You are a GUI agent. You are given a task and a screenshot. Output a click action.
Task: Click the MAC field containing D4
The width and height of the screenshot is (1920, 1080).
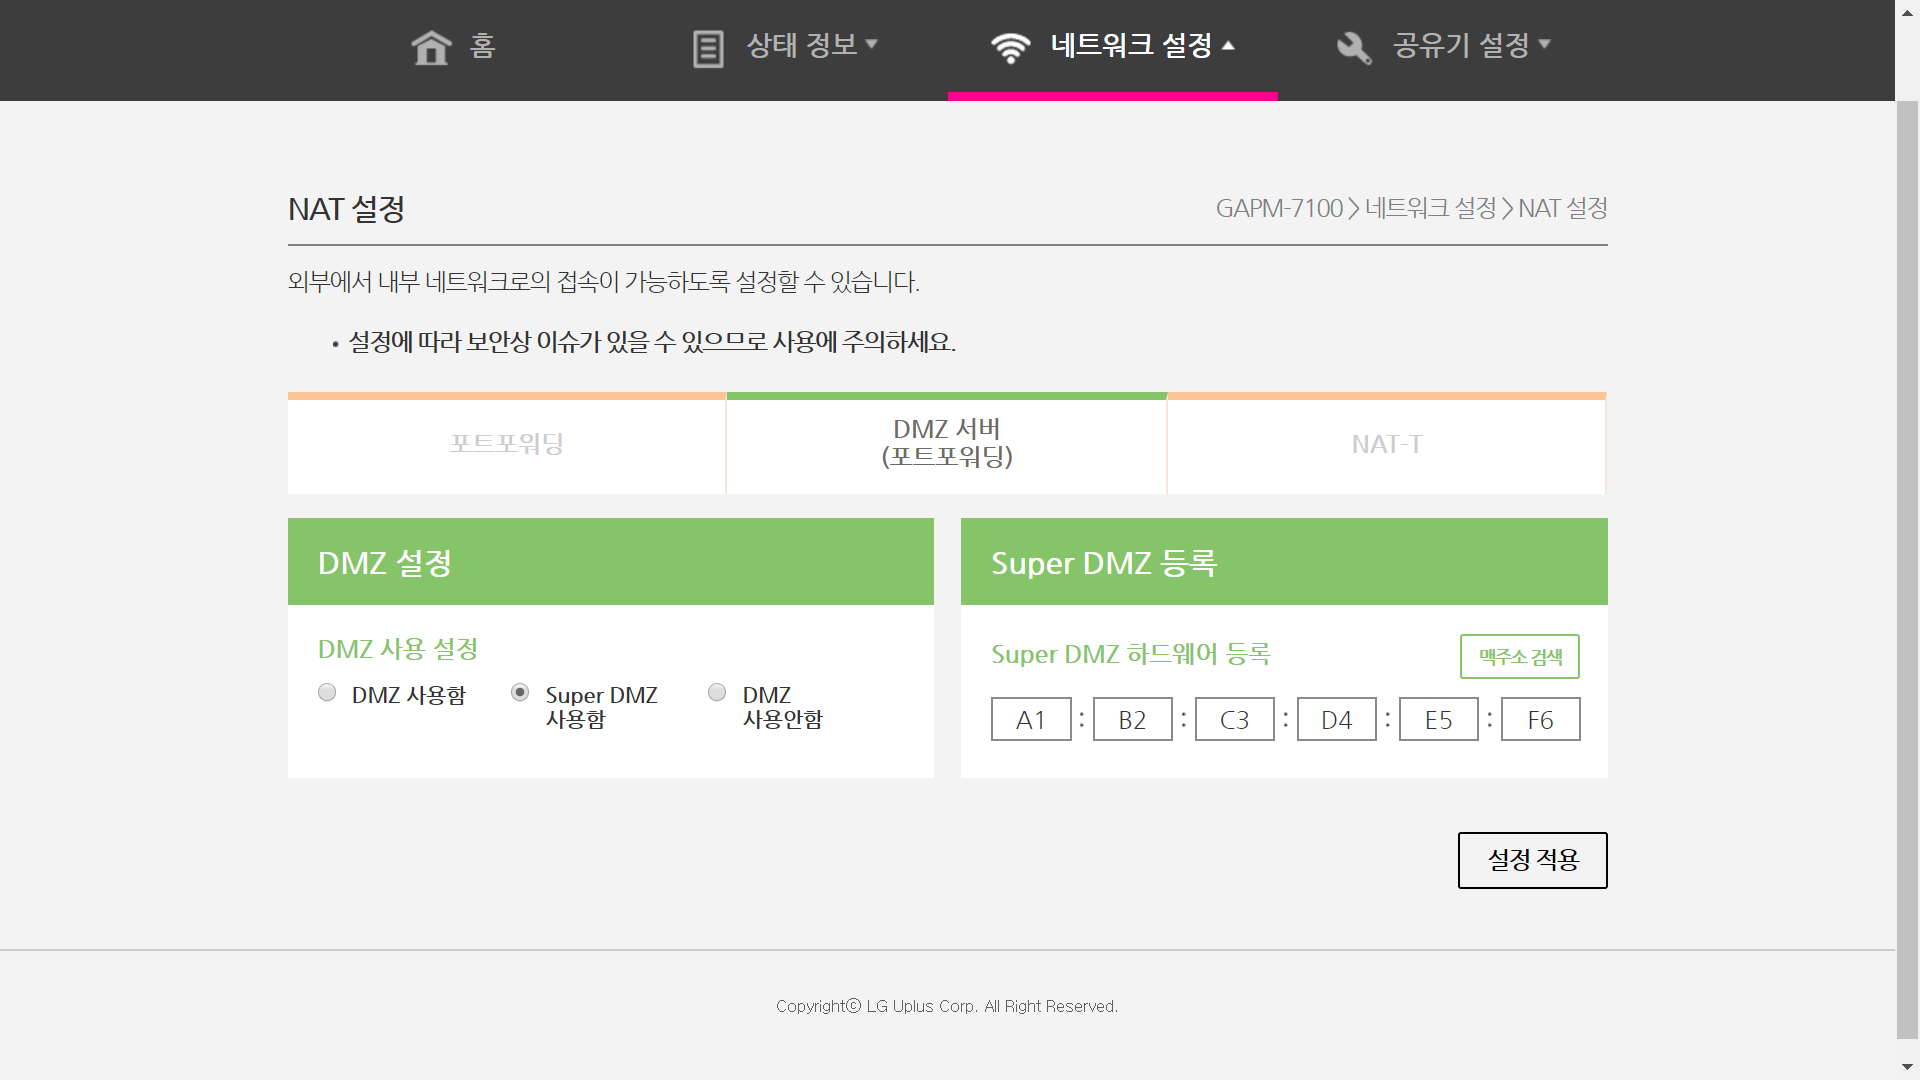1336,719
